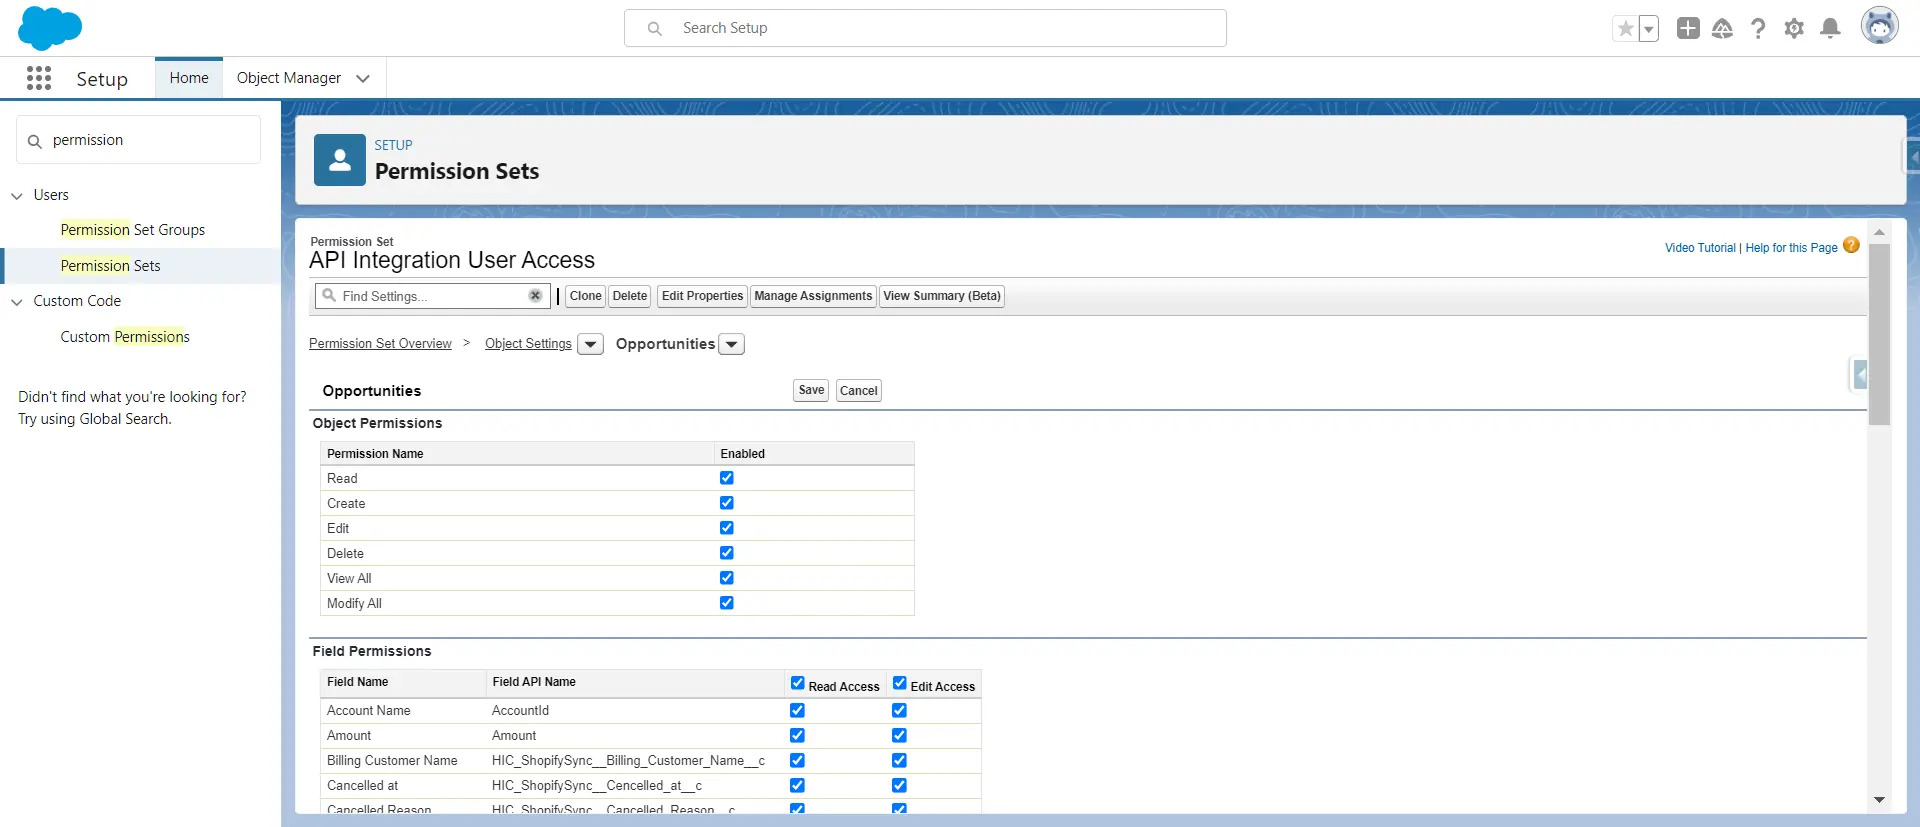Open the Trailhead guidance icon
The width and height of the screenshot is (1920, 827).
[1722, 29]
